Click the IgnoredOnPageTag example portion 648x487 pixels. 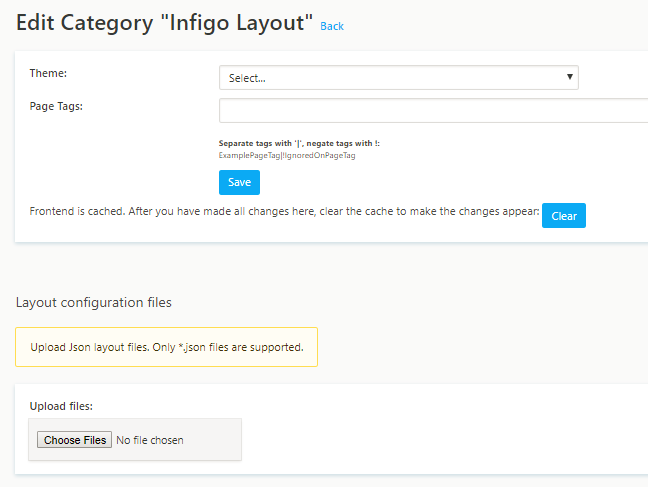point(319,155)
